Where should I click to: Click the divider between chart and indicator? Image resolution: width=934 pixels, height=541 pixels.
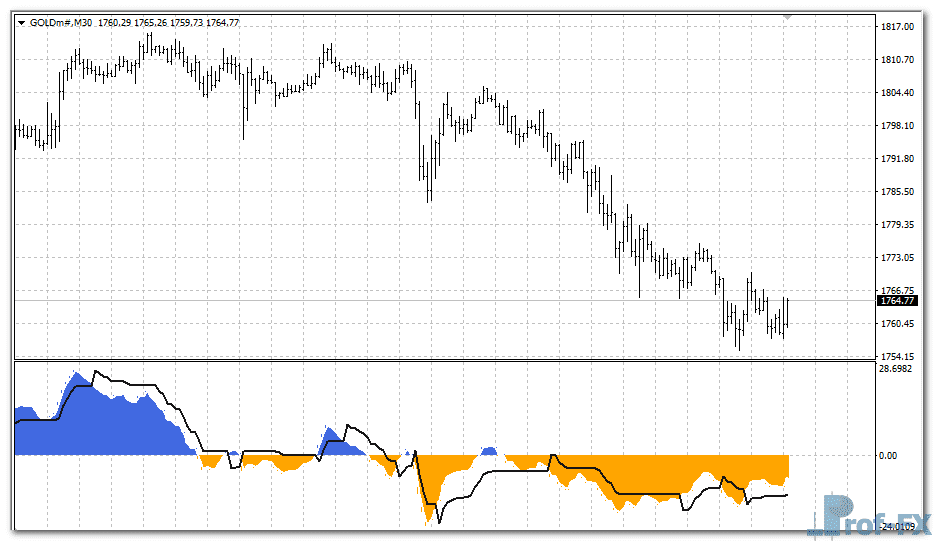[x=440, y=360]
